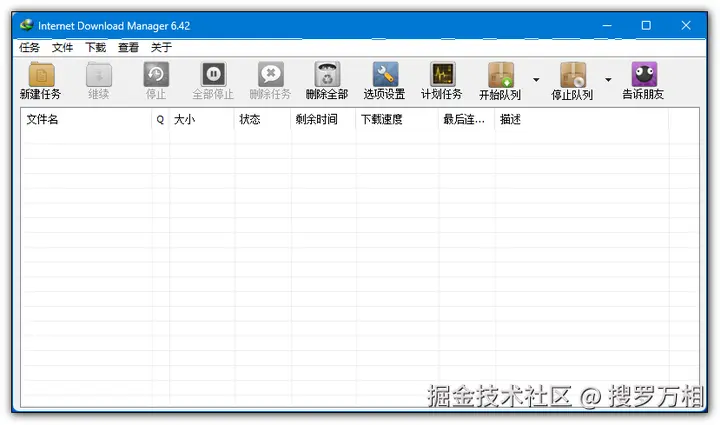The height and width of the screenshot is (425, 720).
Task: Sort by the 大小 column header
Action: click(x=202, y=120)
